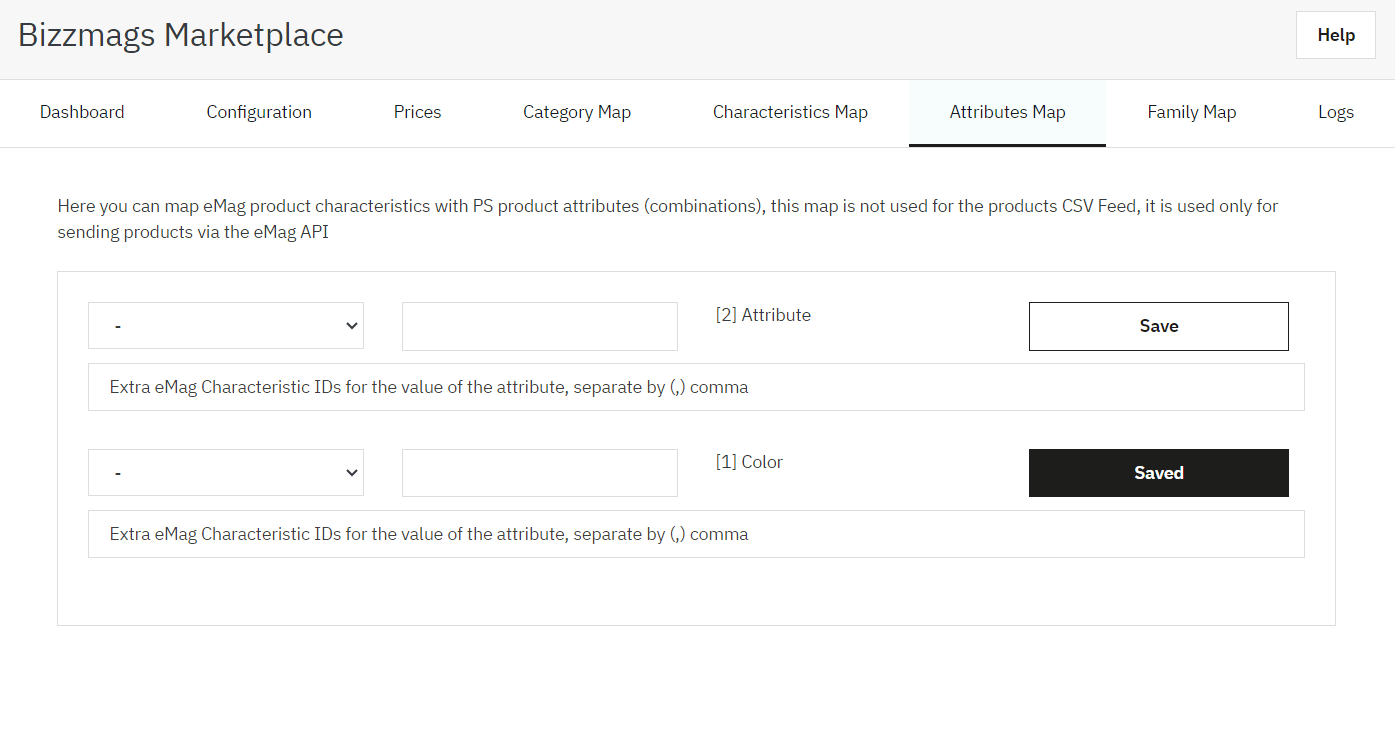Switch to the Family Map tab
This screenshot has height=756, width=1395.
coord(1192,113)
